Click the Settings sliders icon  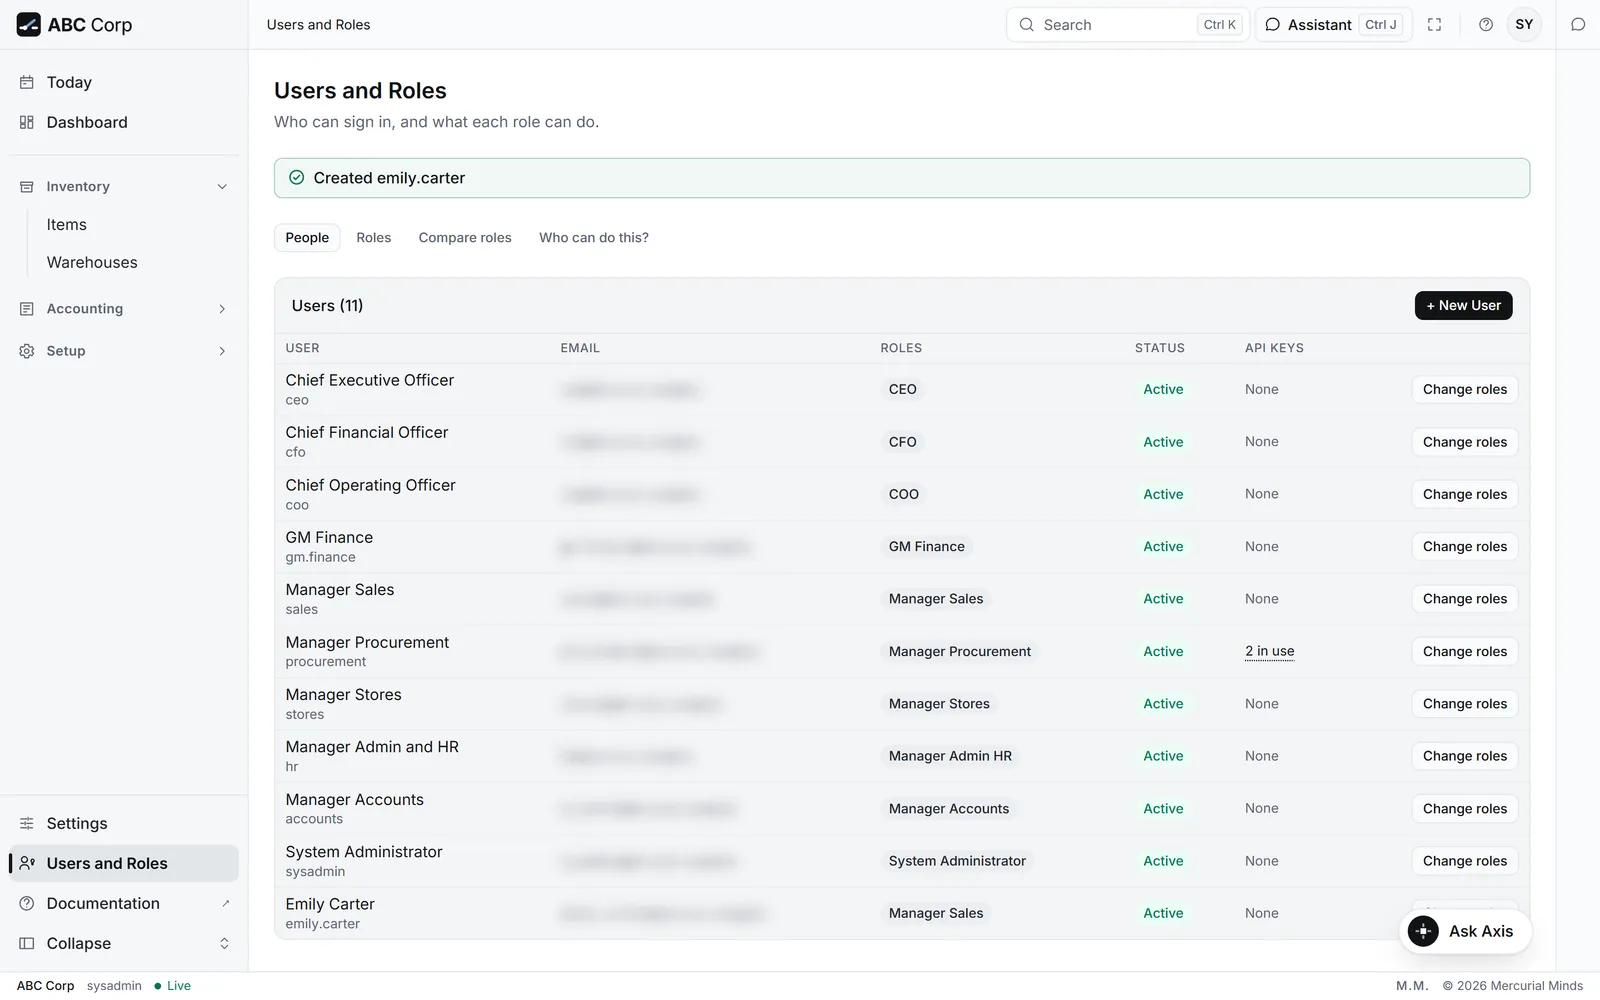click(27, 824)
